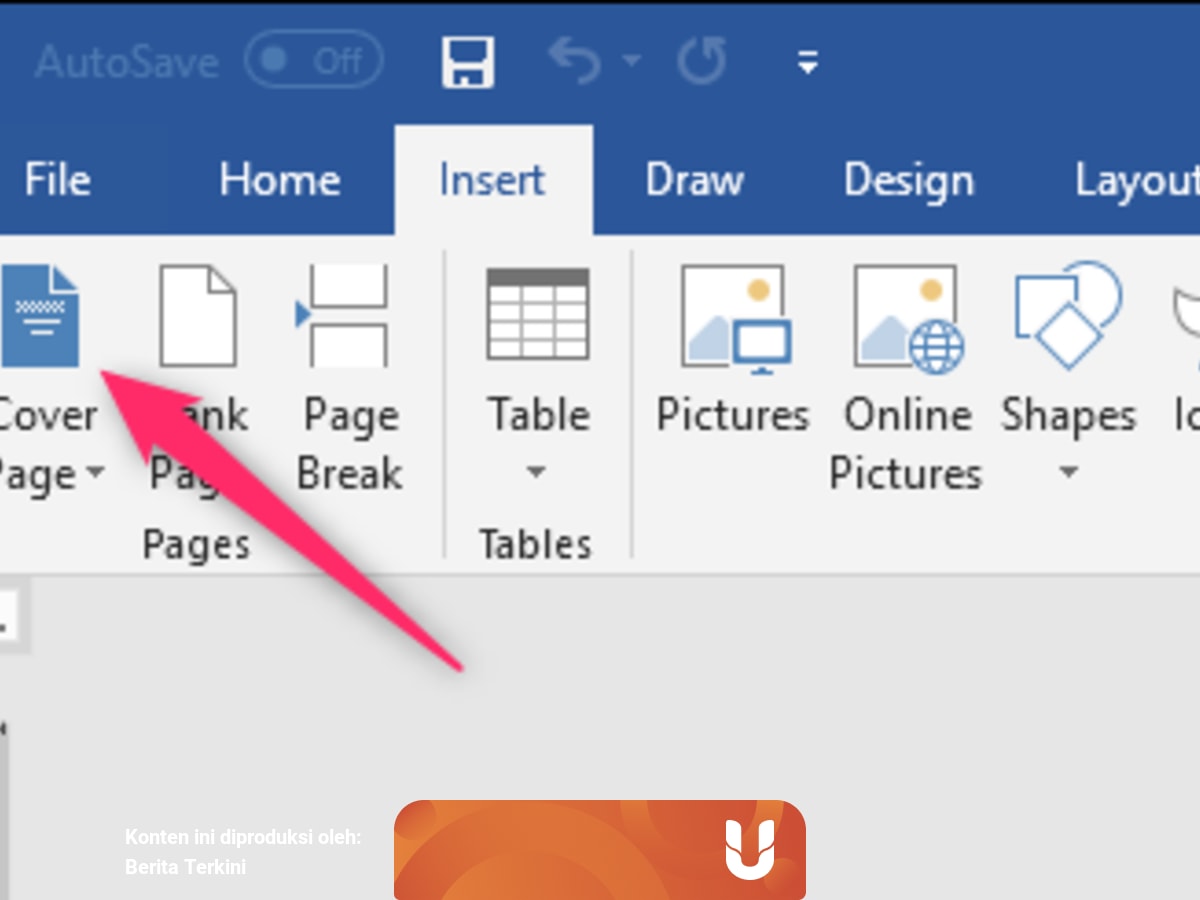Image resolution: width=1200 pixels, height=900 pixels.
Task: Insert a Page Break
Action: [348, 315]
